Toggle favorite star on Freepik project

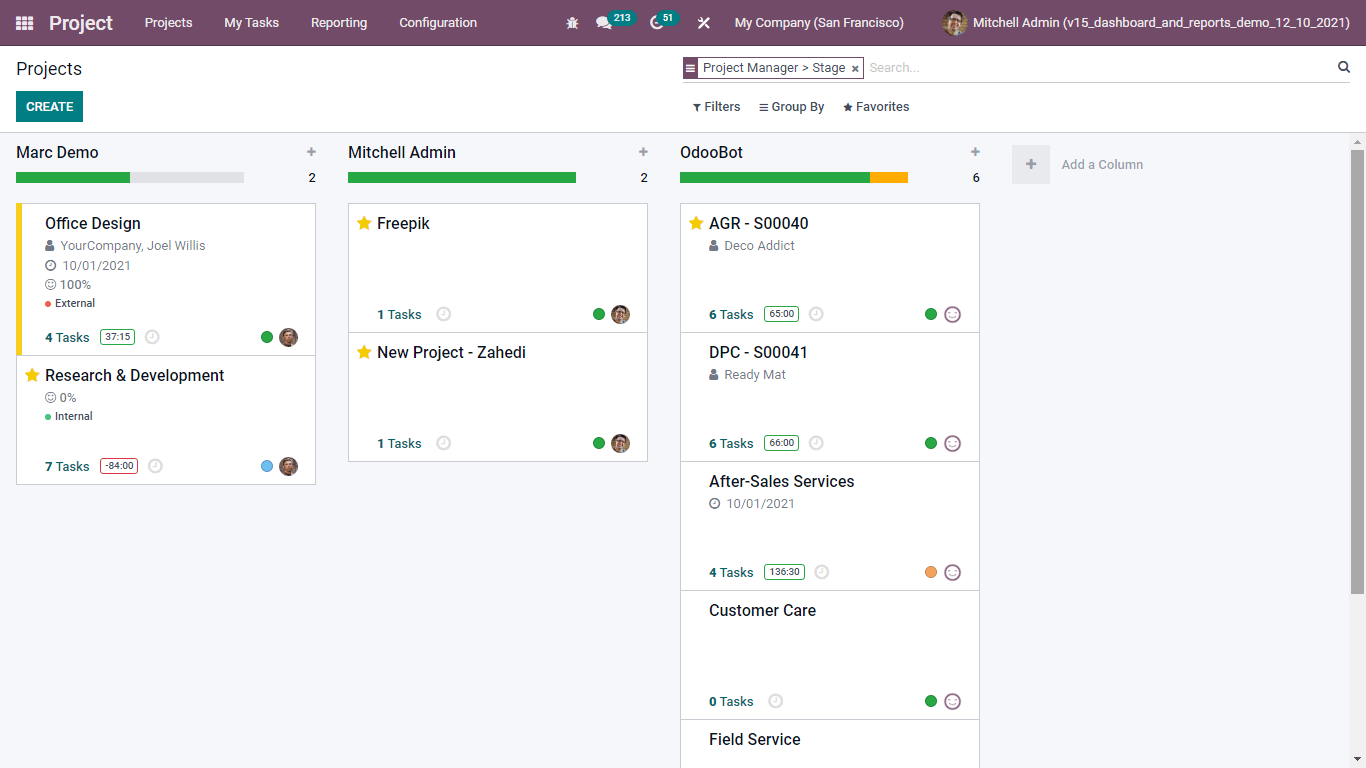tap(364, 223)
